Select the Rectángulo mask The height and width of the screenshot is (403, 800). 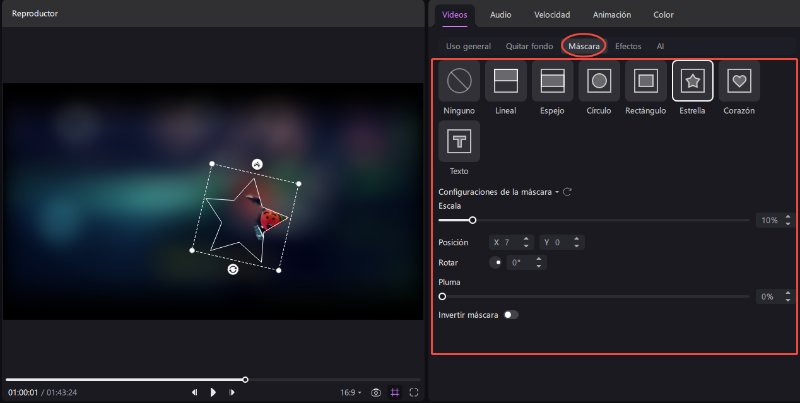(646, 81)
